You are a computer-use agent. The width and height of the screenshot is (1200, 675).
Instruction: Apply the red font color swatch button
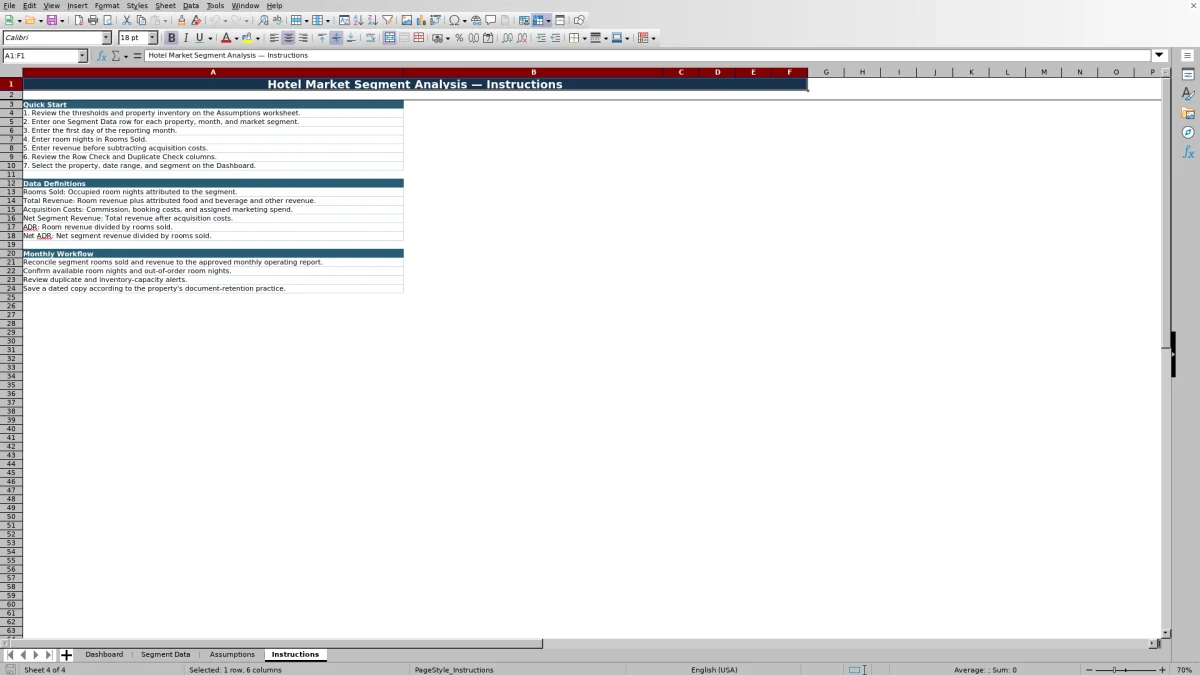click(x=226, y=38)
